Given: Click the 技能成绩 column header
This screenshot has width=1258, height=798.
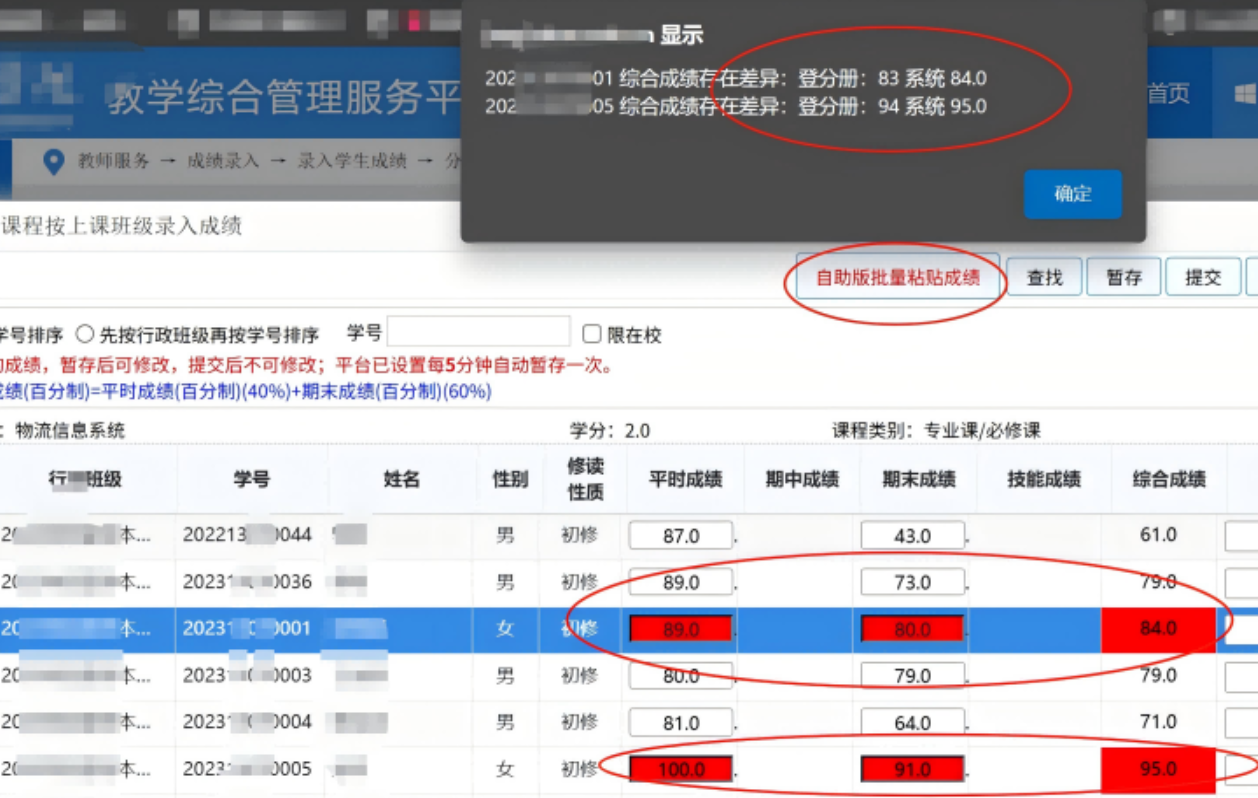Looking at the screenshot, I should tap(1044, 479).
